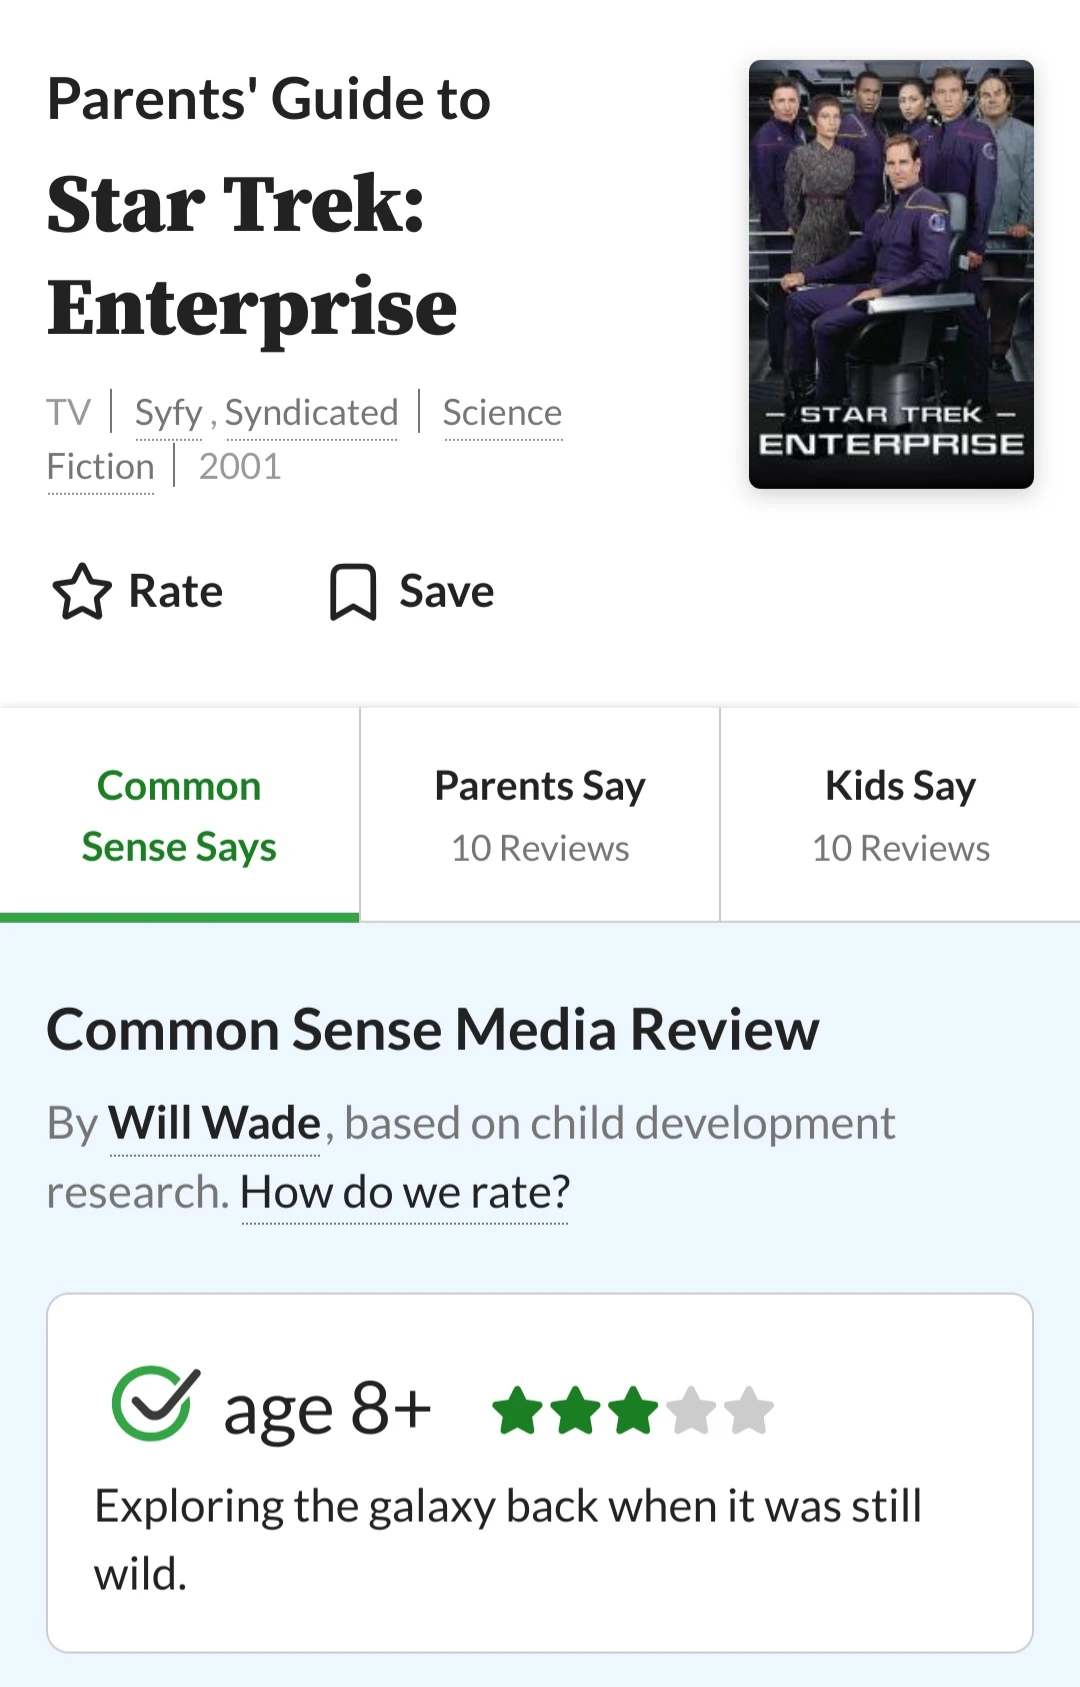Browse the Science Fiction genre link
The width and height of the screenshot is (1080, 1687).
502,413
